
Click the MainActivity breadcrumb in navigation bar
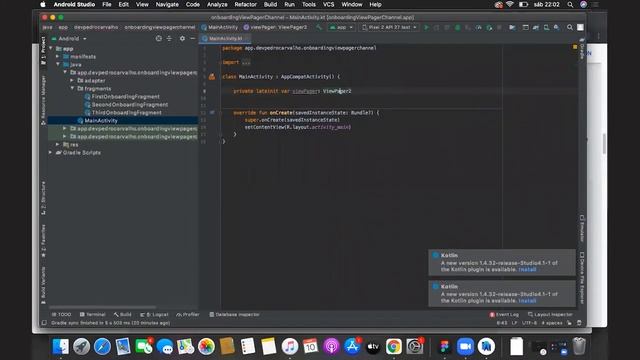220,27
